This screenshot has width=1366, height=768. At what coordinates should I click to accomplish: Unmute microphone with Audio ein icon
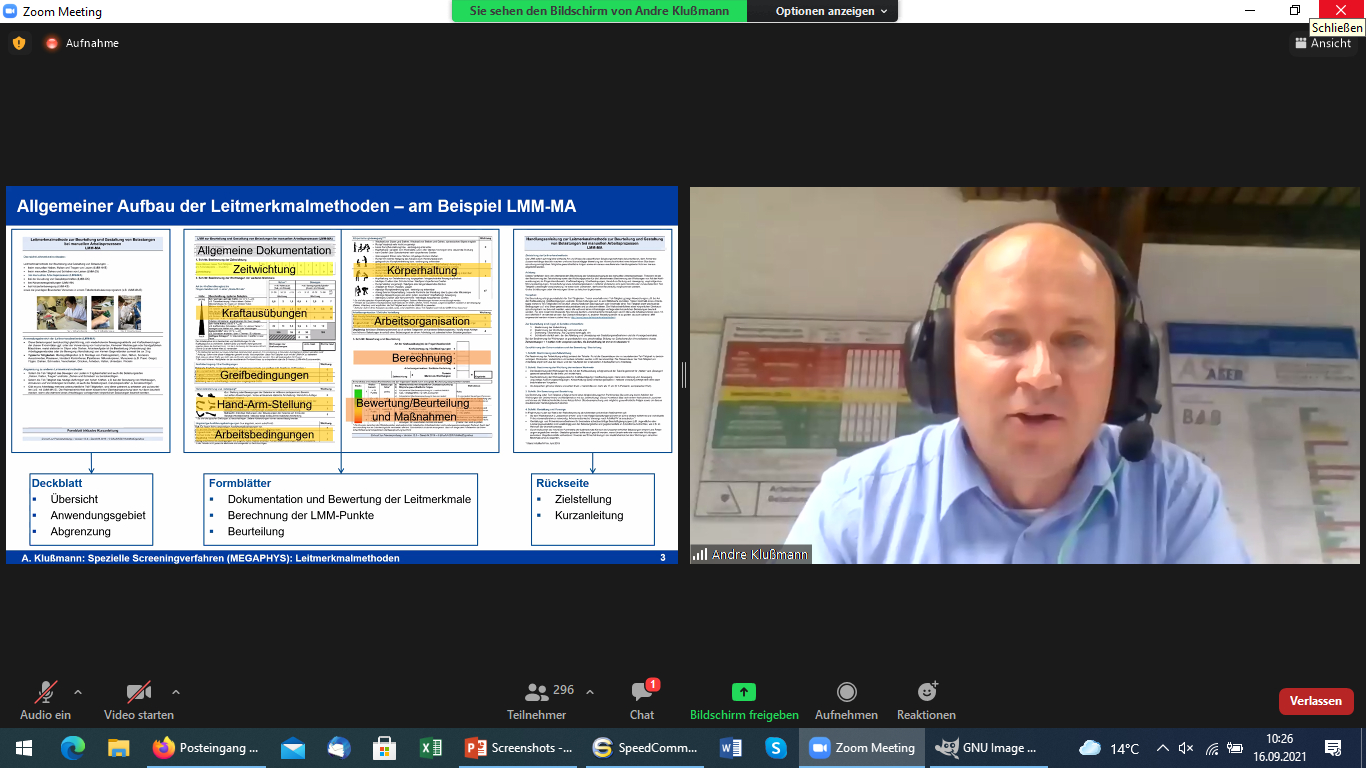45,693
